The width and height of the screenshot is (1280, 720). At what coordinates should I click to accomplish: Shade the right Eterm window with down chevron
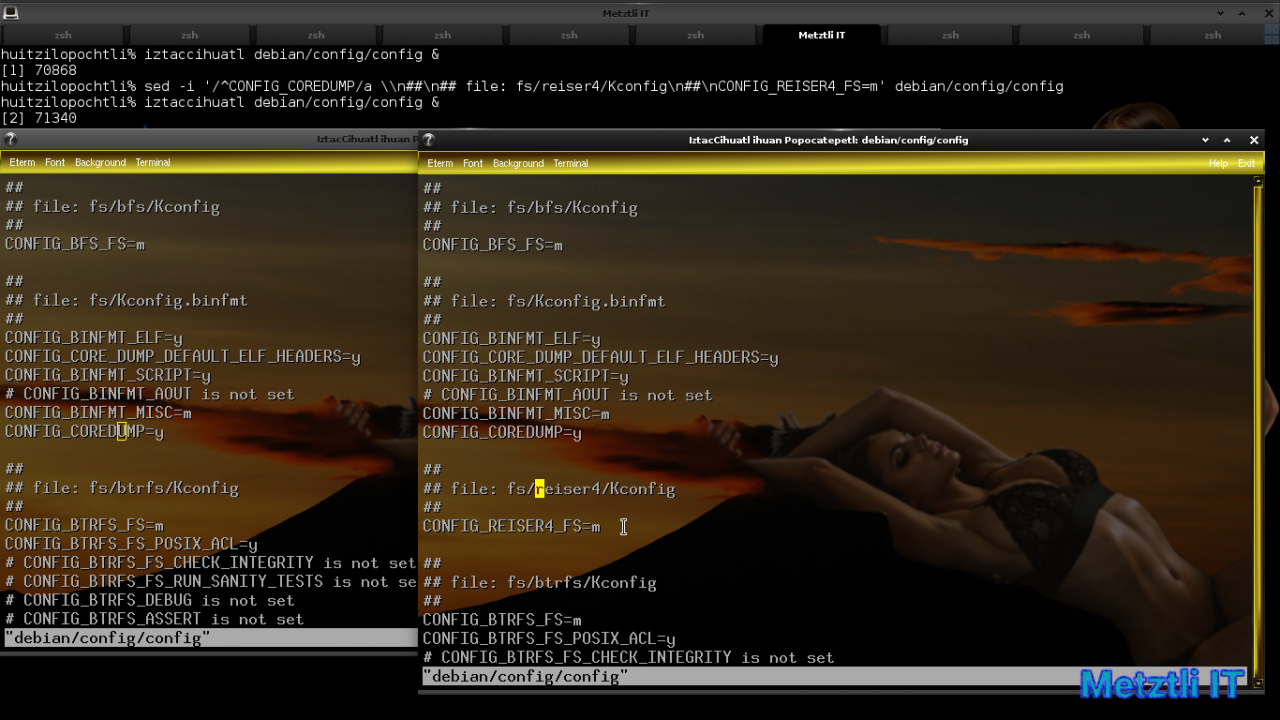click(1206, 140)
